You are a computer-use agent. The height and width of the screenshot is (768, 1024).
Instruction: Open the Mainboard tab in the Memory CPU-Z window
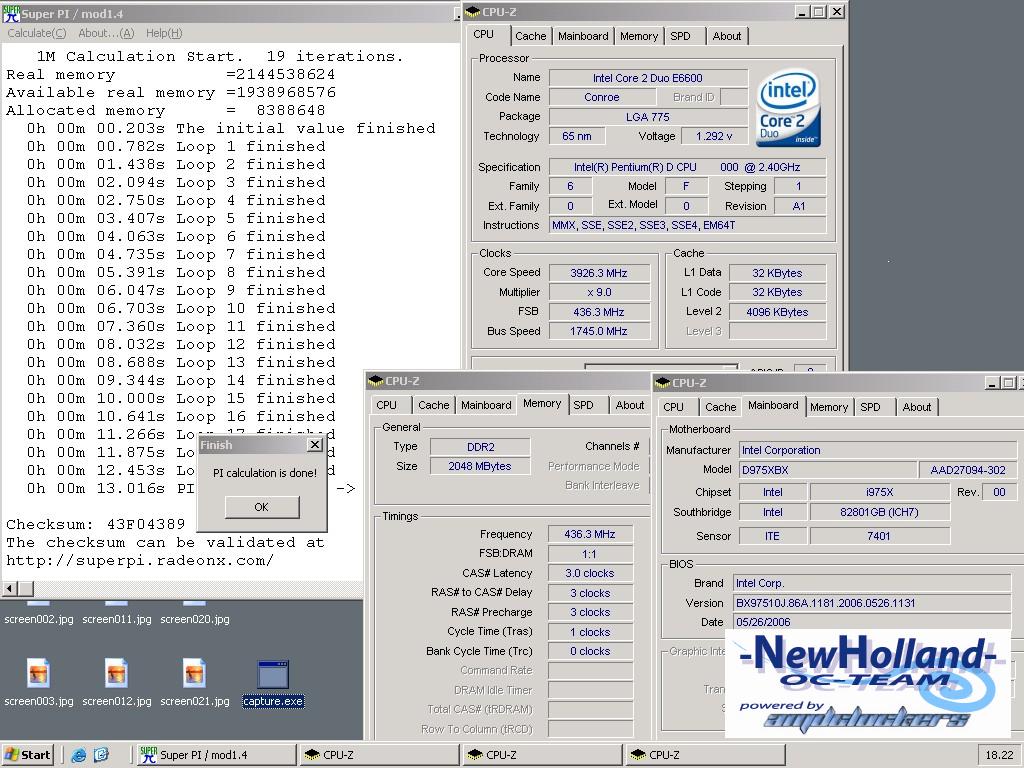point(487,406)
